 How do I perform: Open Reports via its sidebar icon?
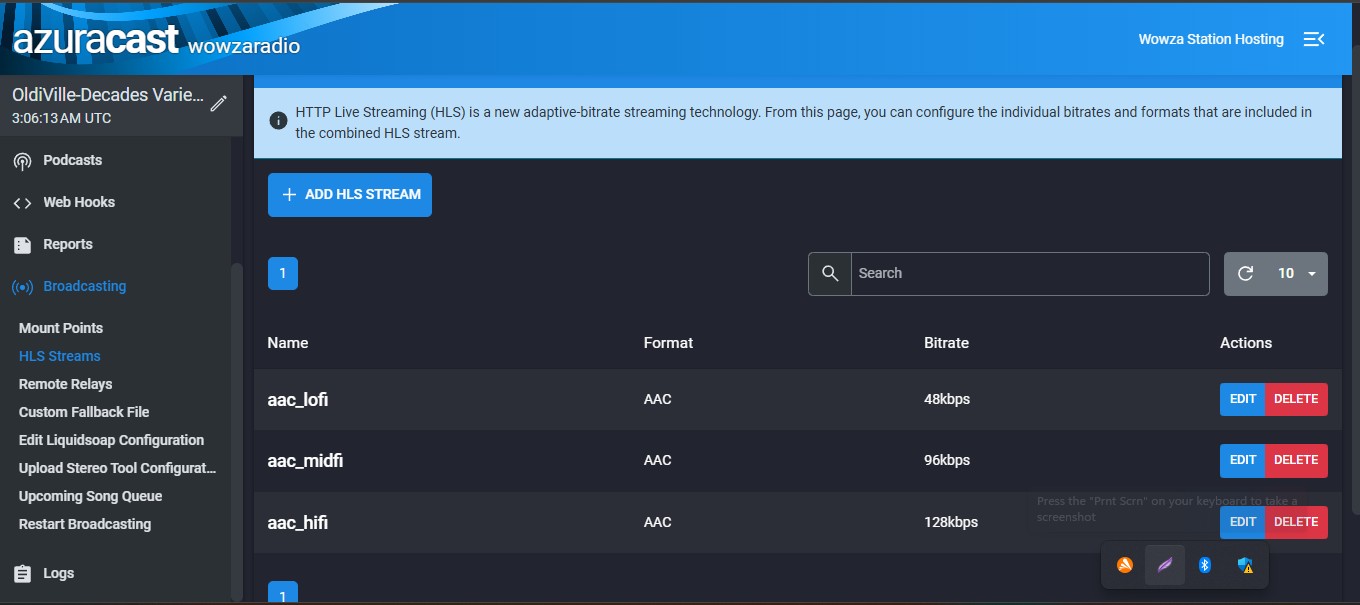click(x=22, y=244)
